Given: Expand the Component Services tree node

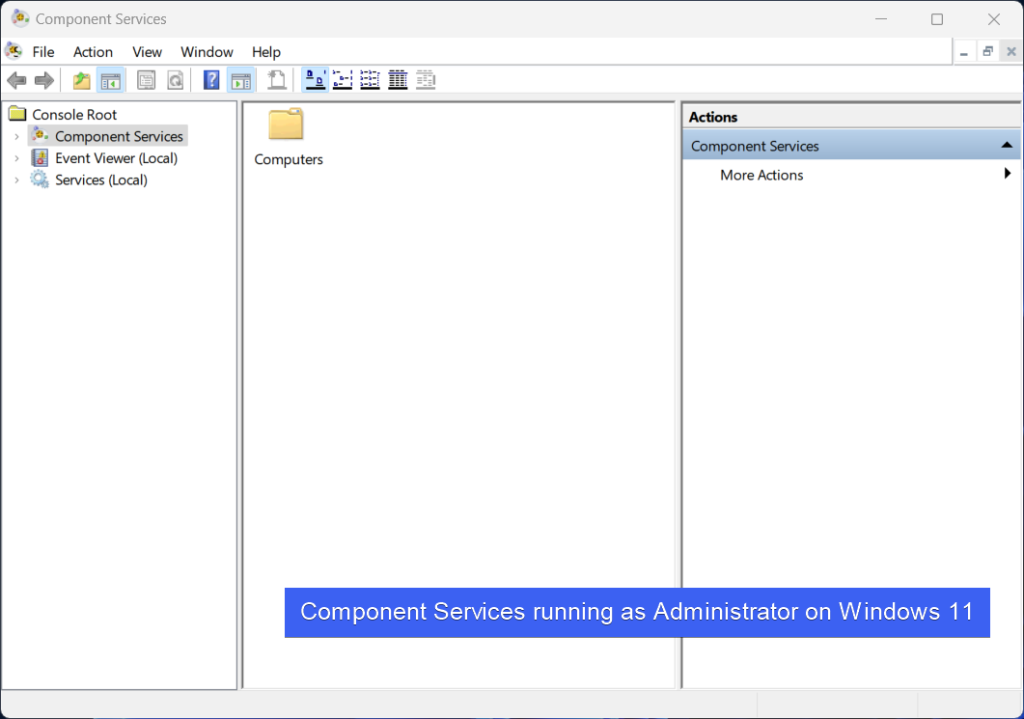Looking at the screenshot, I should click(17, 136).
